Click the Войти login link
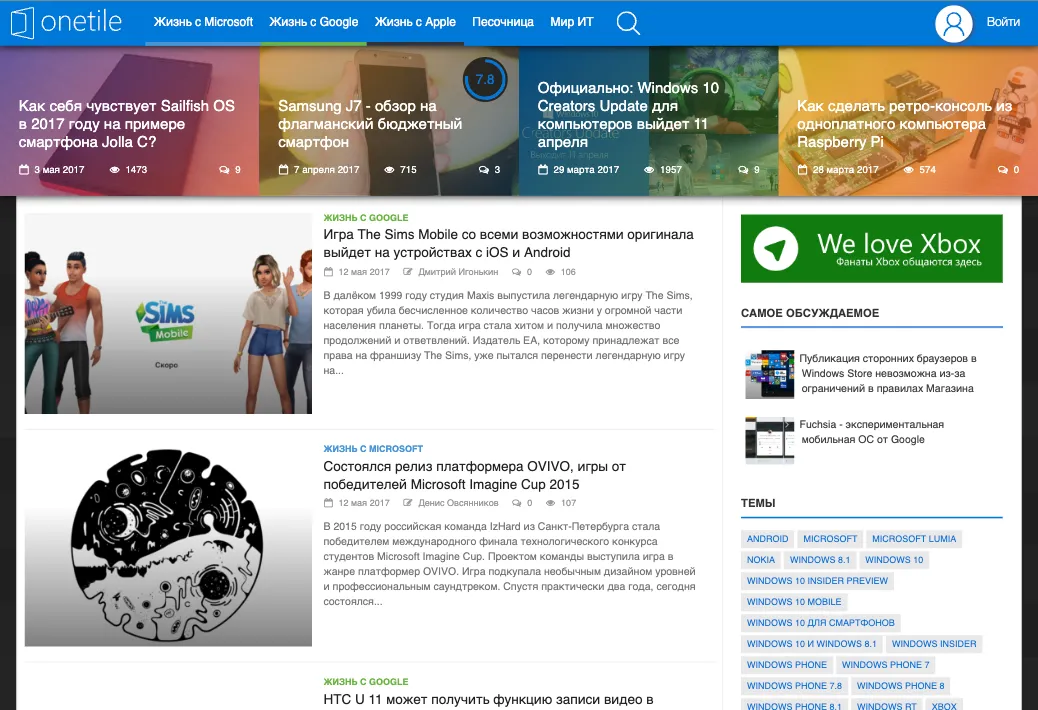 [1003, 22]
